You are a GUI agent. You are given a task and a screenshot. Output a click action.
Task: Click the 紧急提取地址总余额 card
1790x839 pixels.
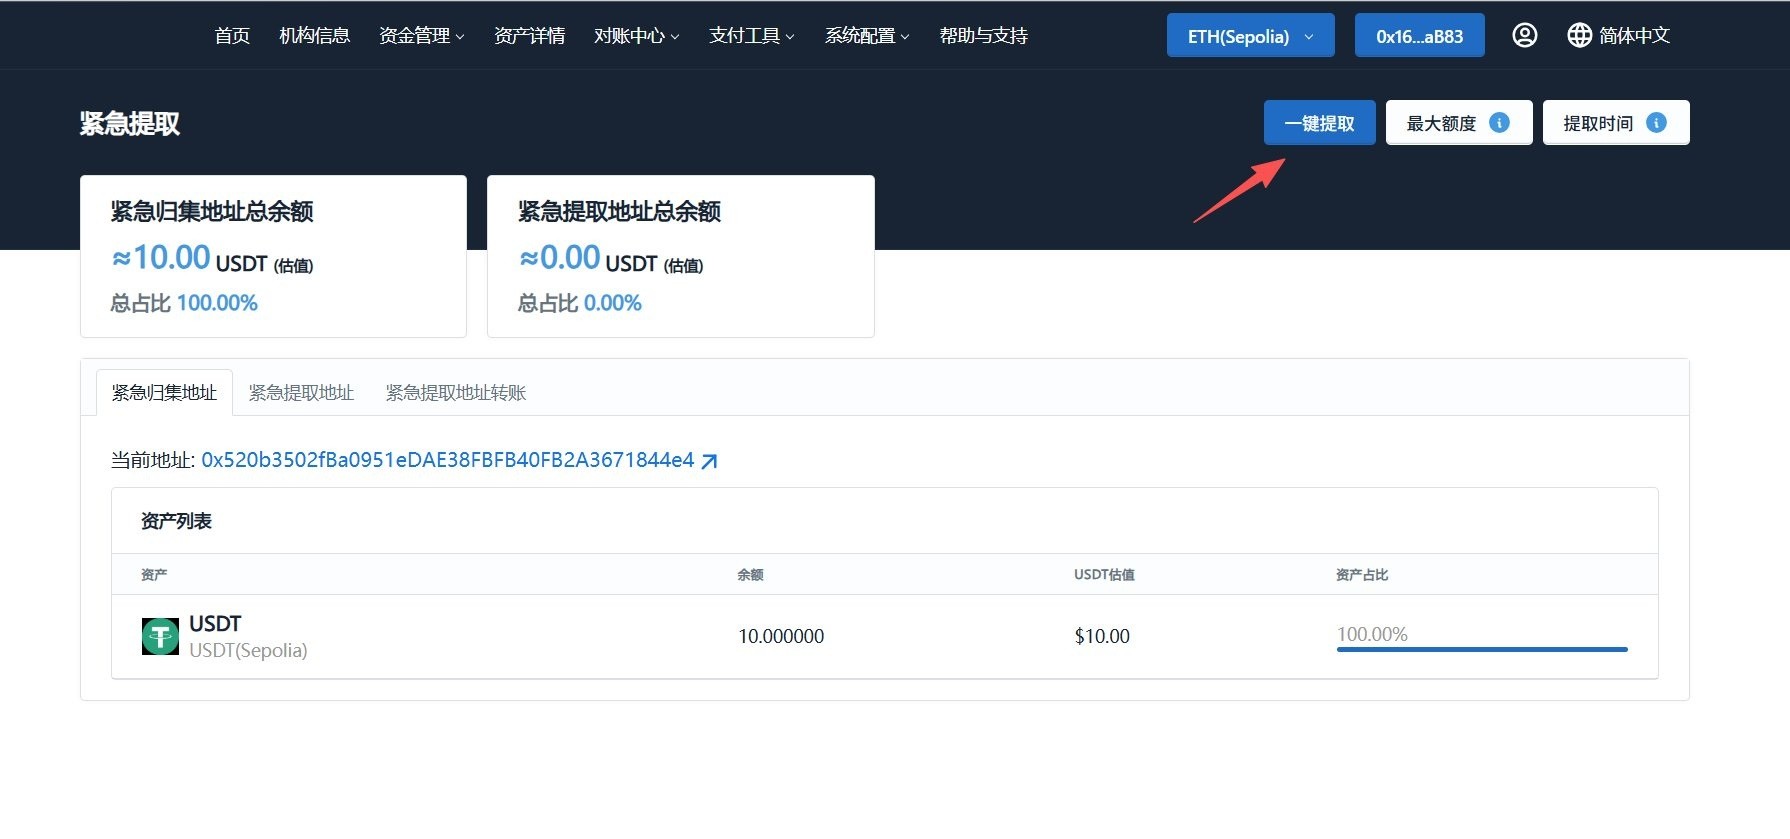pyautogui.click(x=681, y=256)
